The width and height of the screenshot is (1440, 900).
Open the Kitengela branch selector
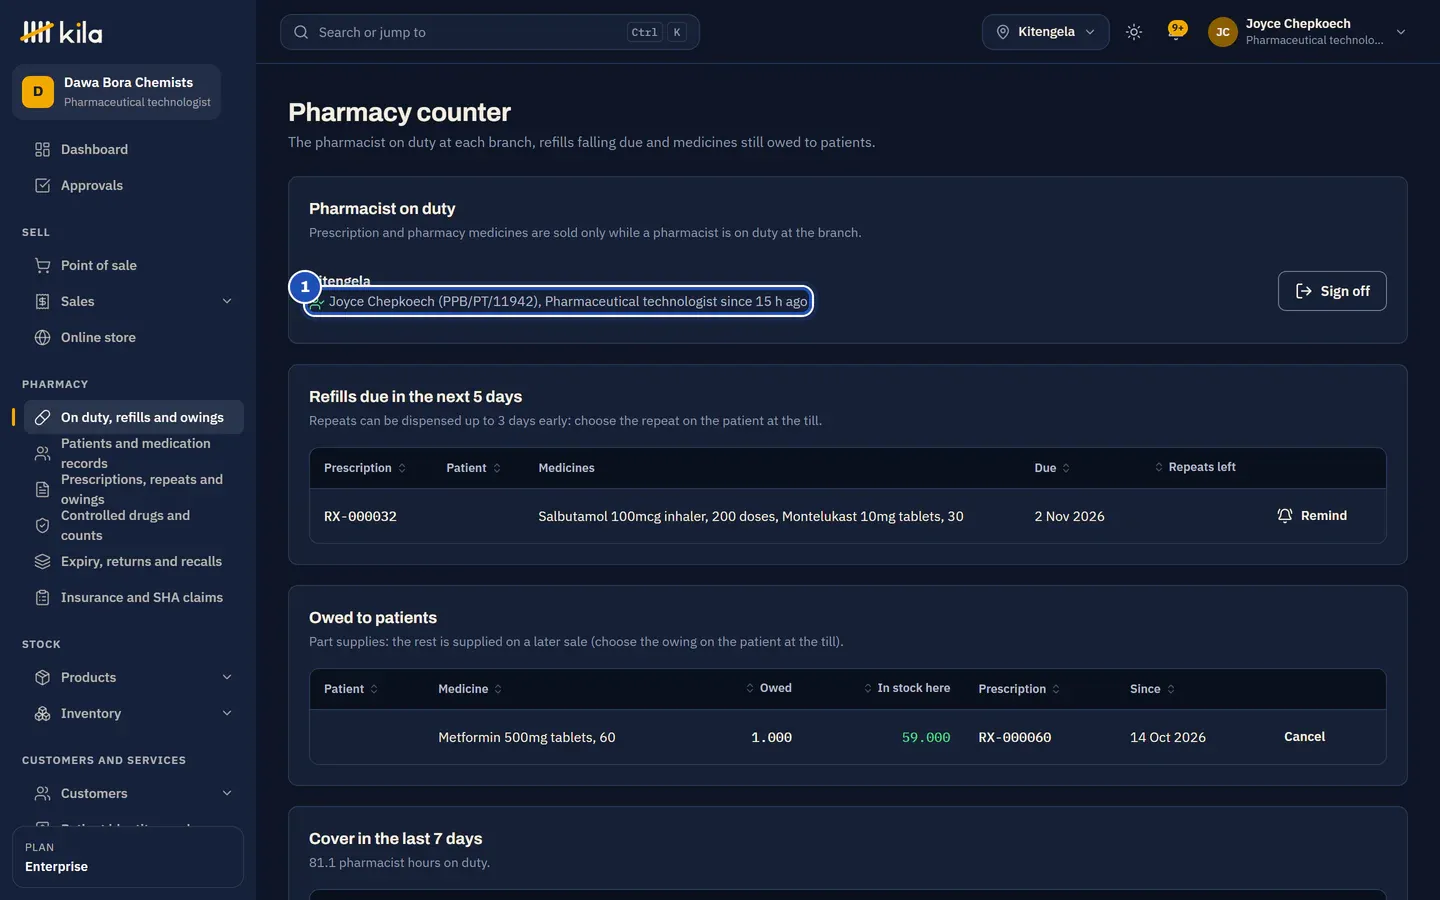click(x=1045, y=32)
